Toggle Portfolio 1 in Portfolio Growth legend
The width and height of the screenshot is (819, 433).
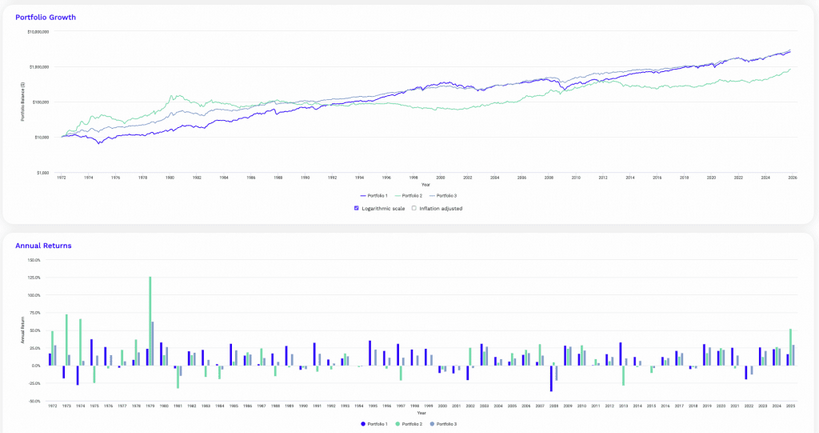pos(374,196)
